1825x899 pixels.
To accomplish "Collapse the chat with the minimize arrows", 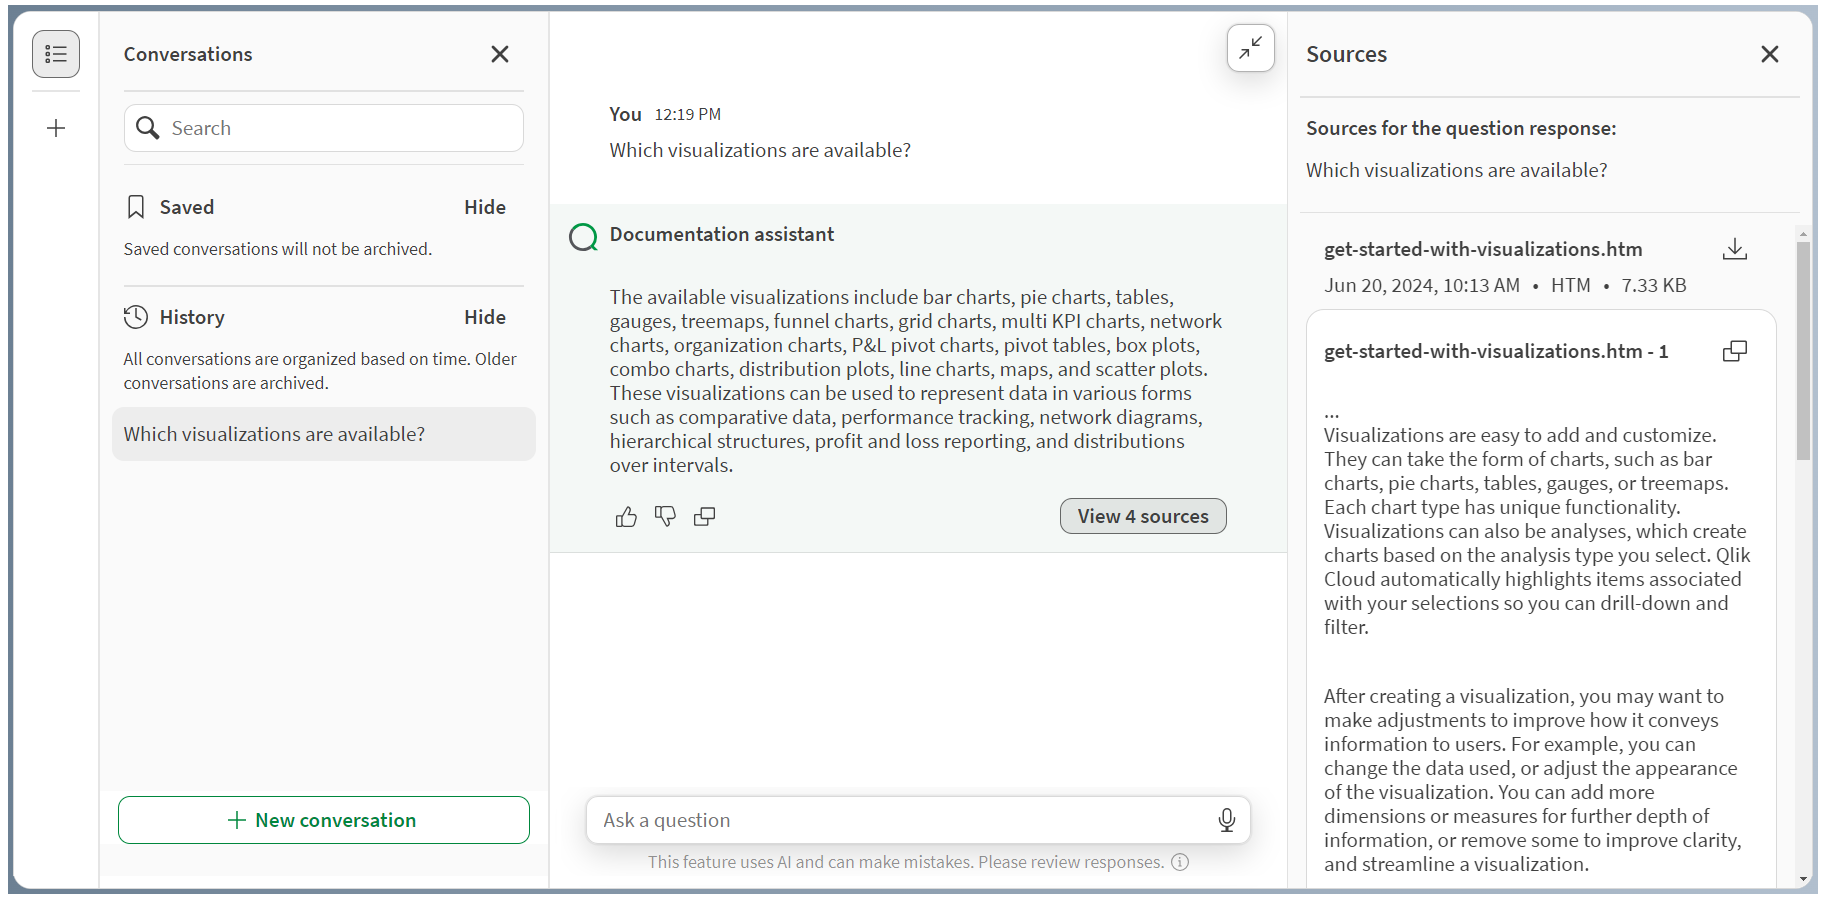I will click(x=1250, y=48).
